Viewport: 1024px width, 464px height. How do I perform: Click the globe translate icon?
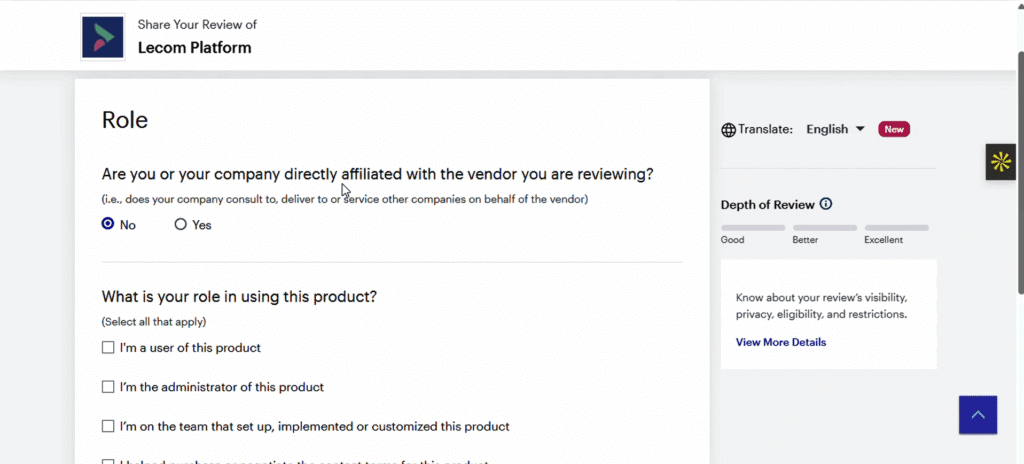click(728, 130)
